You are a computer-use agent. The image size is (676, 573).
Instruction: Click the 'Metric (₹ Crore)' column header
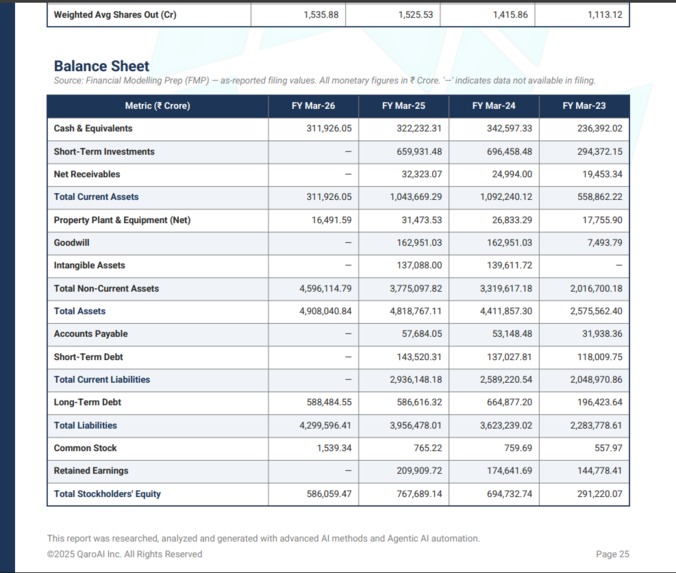tap(157, 106)
